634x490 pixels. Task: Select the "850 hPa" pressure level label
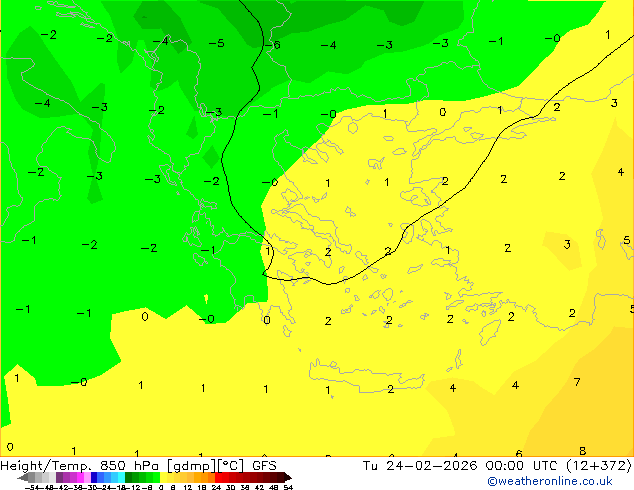click(129, 466)
